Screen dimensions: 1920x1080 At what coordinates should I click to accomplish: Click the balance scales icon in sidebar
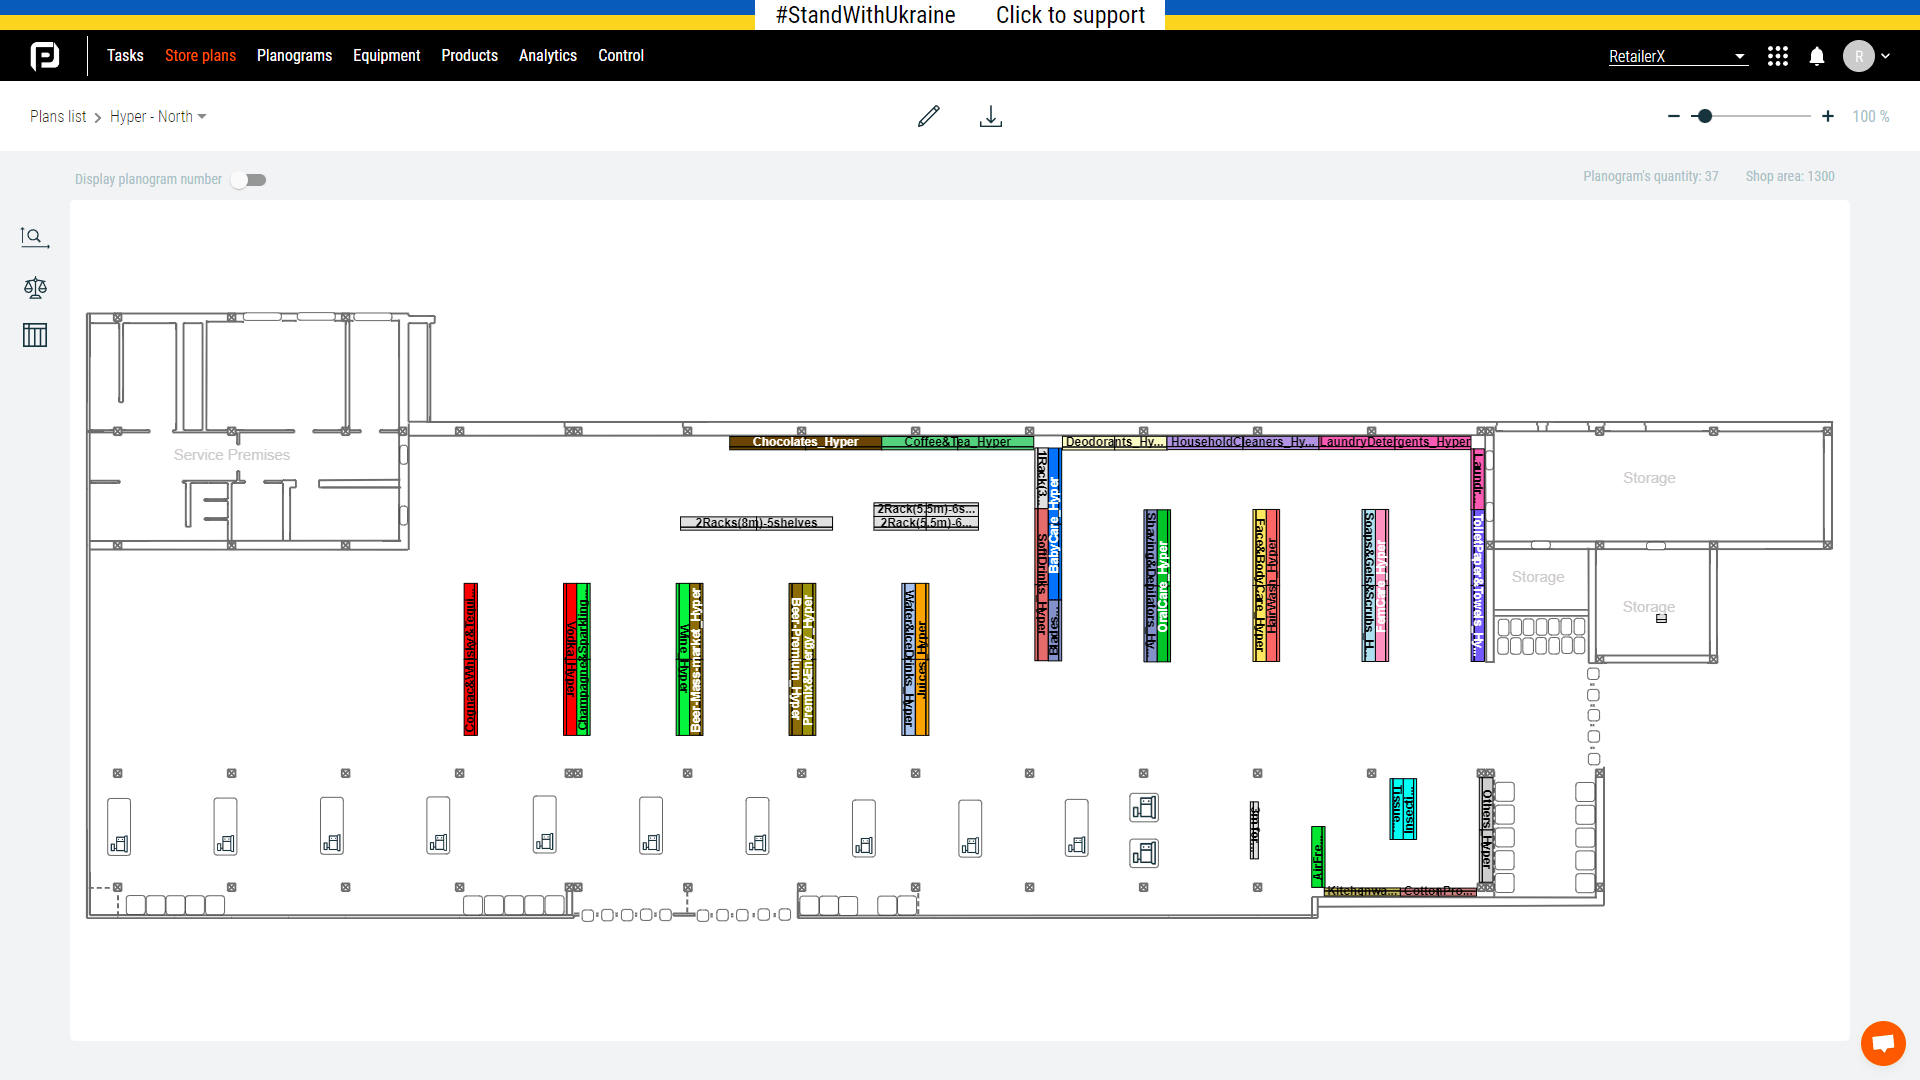click(35, 288)
